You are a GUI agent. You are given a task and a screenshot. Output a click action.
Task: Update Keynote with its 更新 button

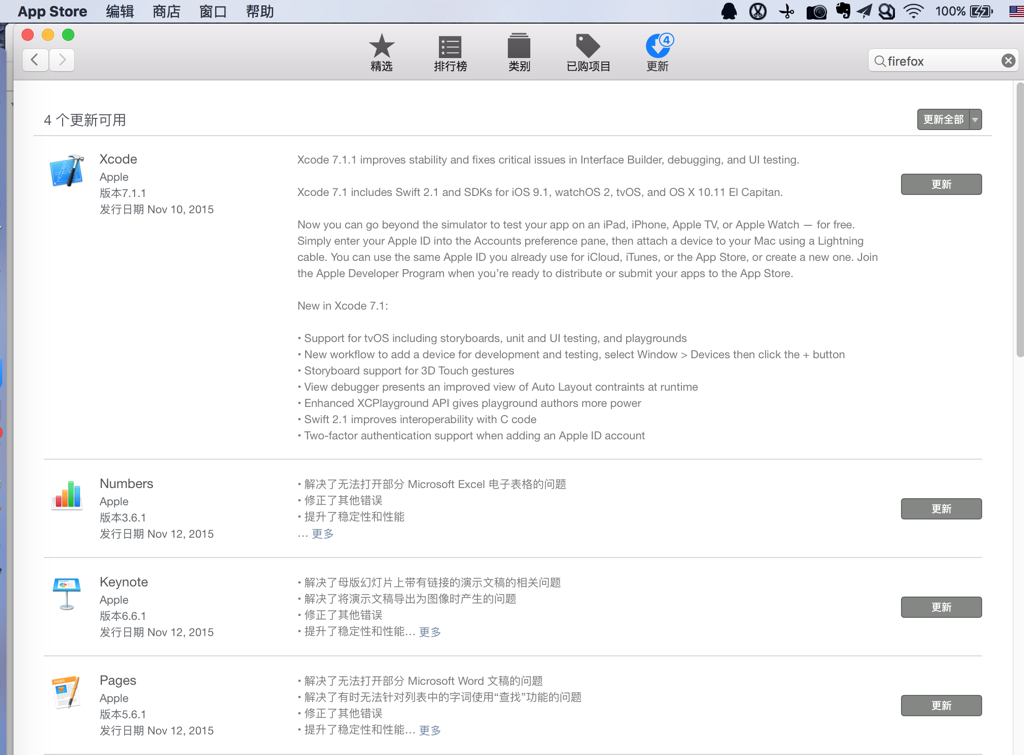941,607
